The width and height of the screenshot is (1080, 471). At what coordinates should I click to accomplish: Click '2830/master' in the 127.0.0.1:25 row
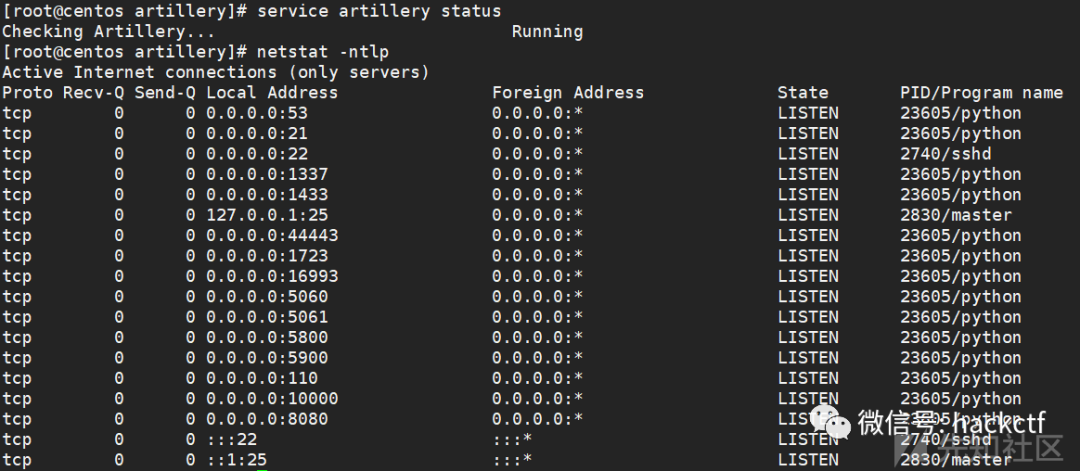point(956,215)
